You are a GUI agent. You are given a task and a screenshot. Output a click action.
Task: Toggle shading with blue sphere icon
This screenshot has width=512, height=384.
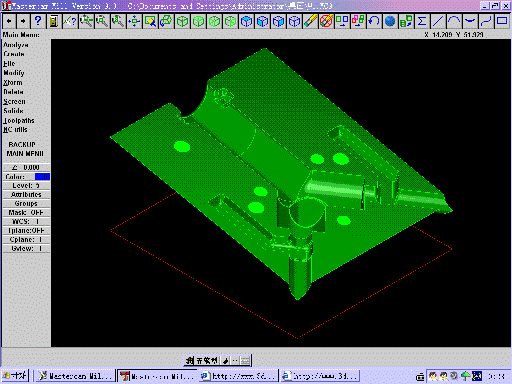click(390, 21)
